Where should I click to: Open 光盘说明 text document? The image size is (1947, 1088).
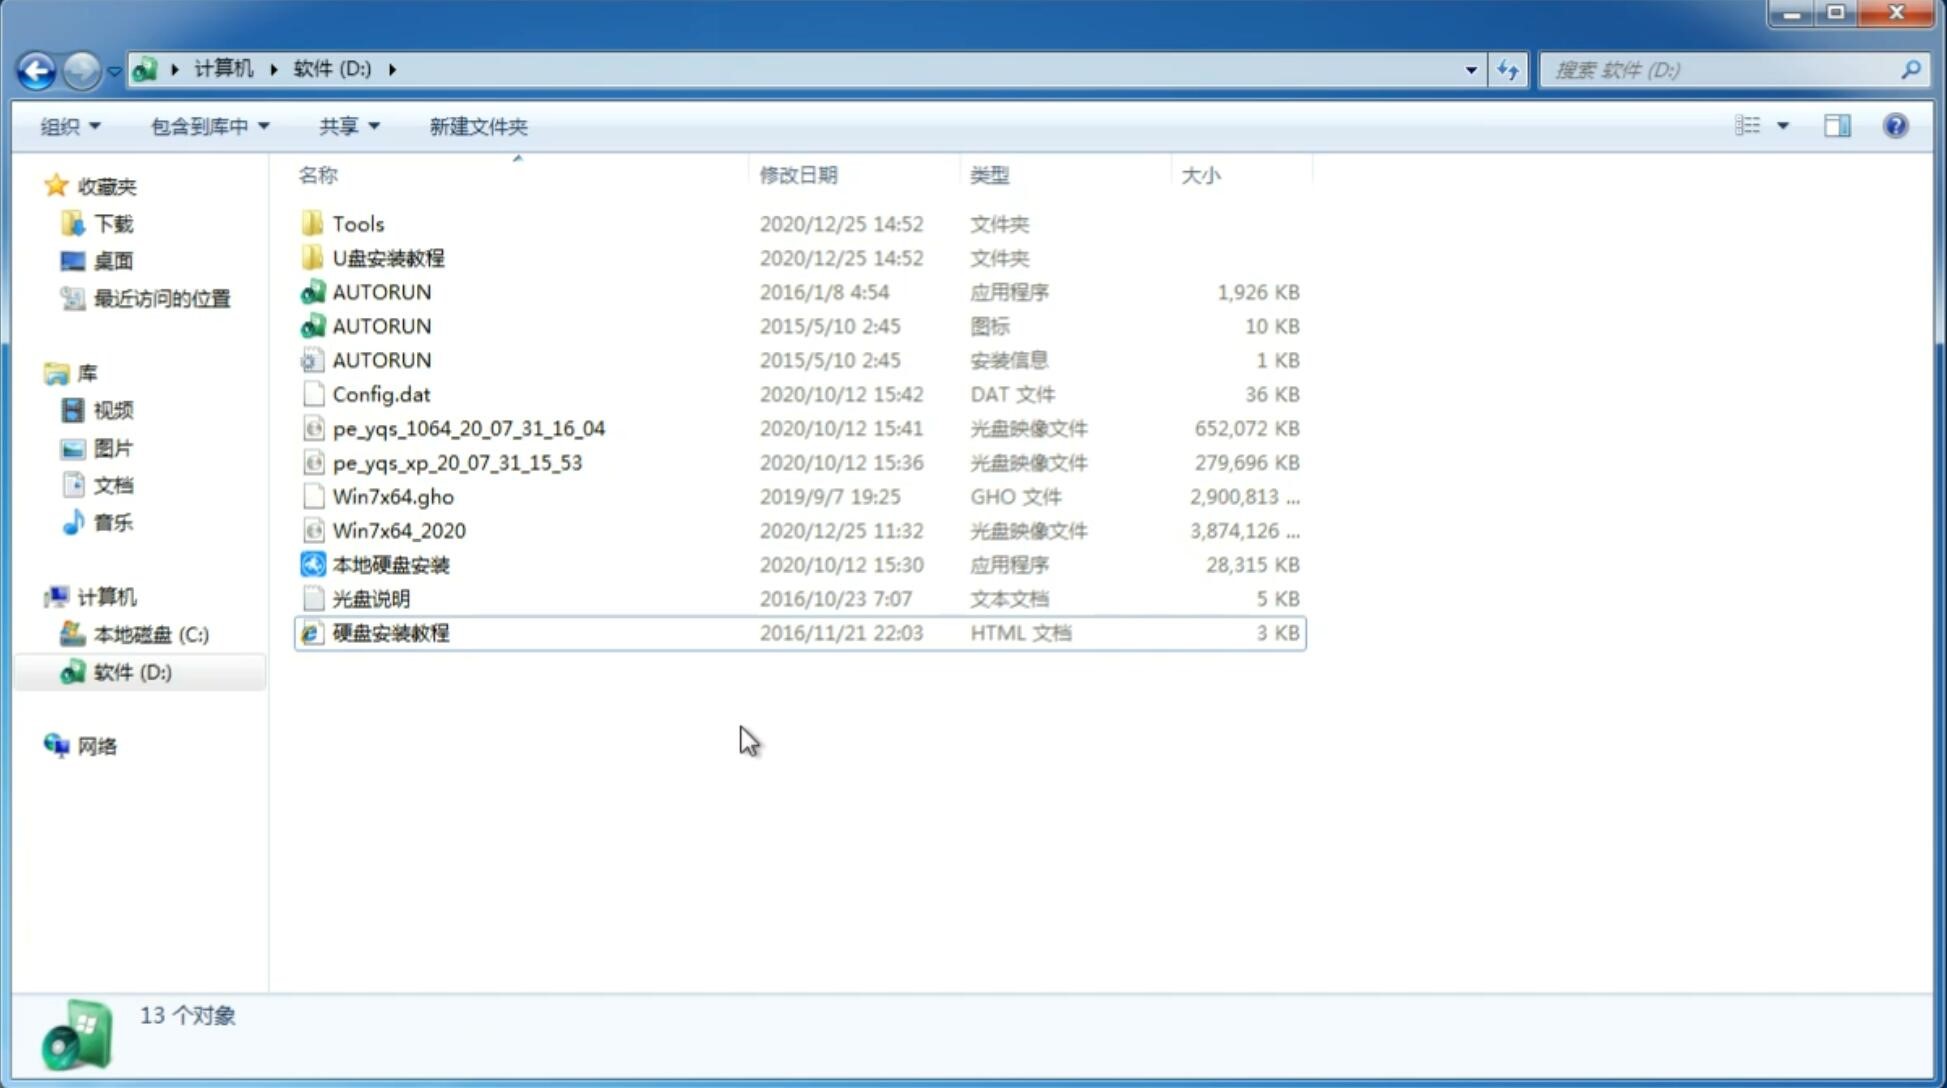coord(370,597)
